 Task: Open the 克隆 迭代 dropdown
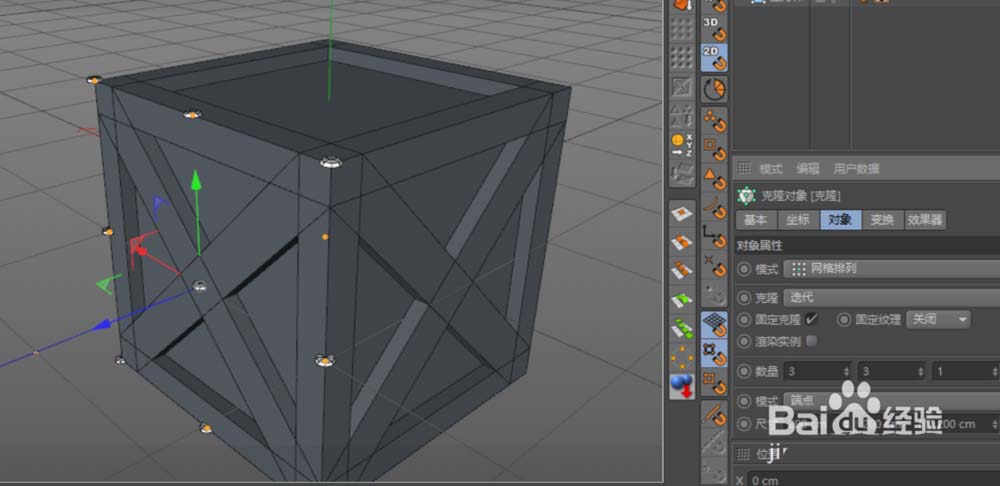892,297
